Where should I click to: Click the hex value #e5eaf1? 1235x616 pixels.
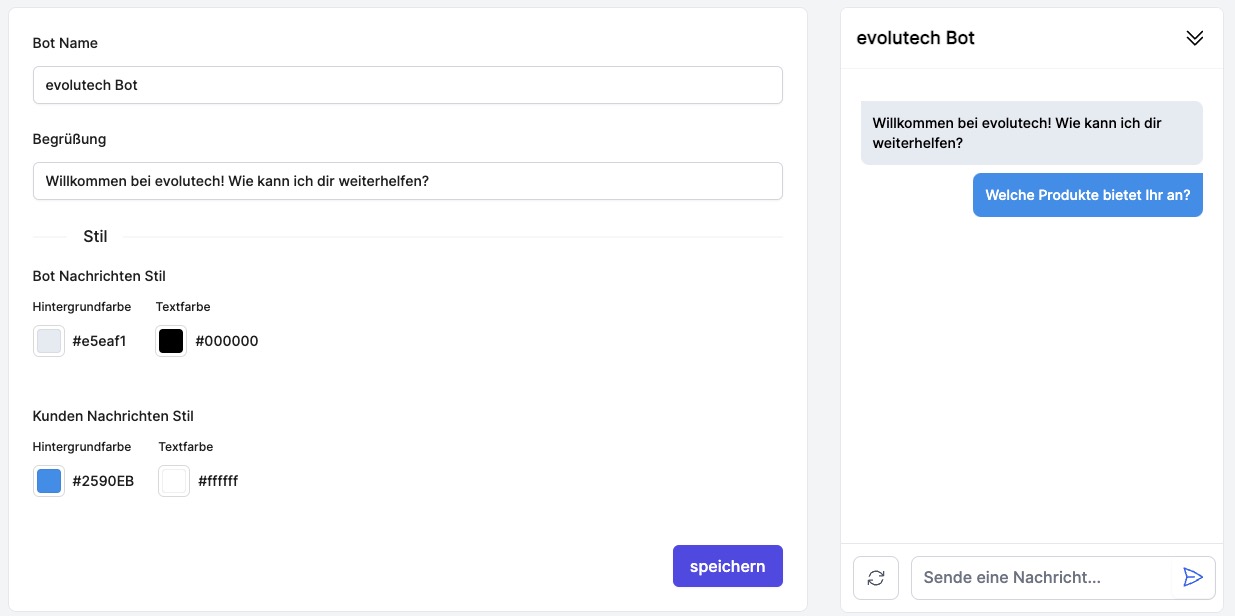pos(100,341)
